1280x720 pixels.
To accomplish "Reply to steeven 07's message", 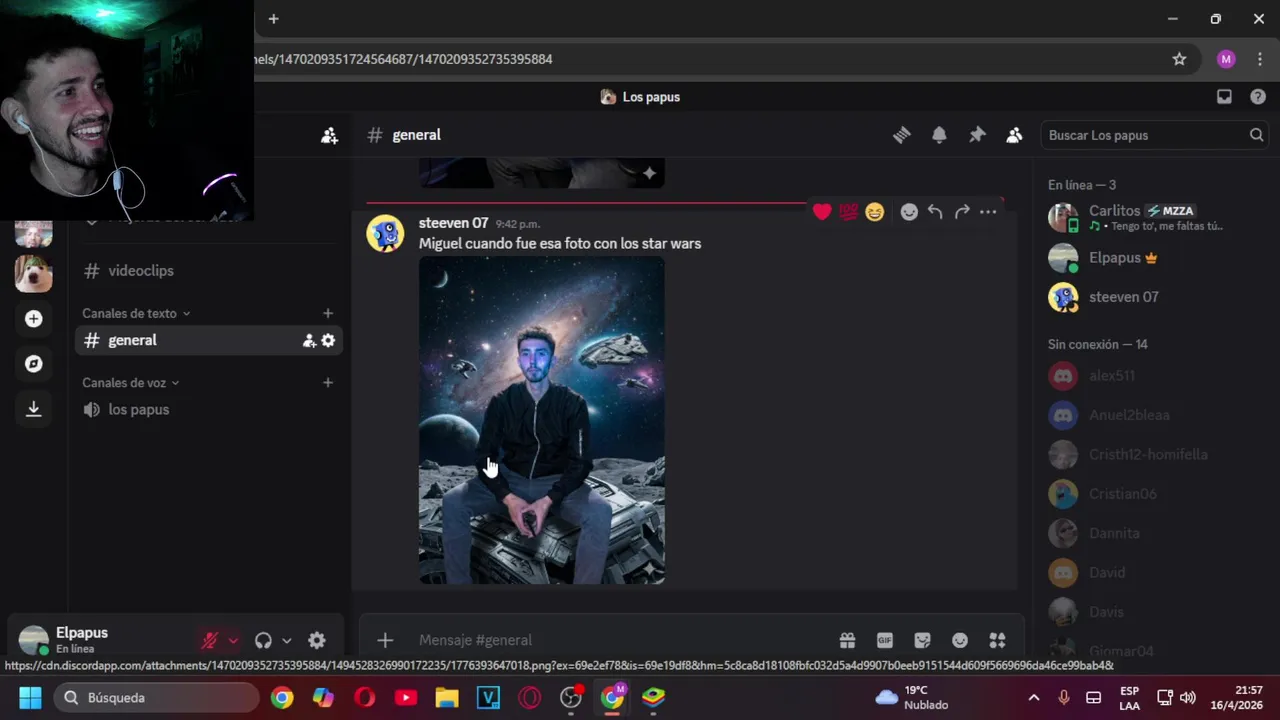I will click(x=935, y=212).
